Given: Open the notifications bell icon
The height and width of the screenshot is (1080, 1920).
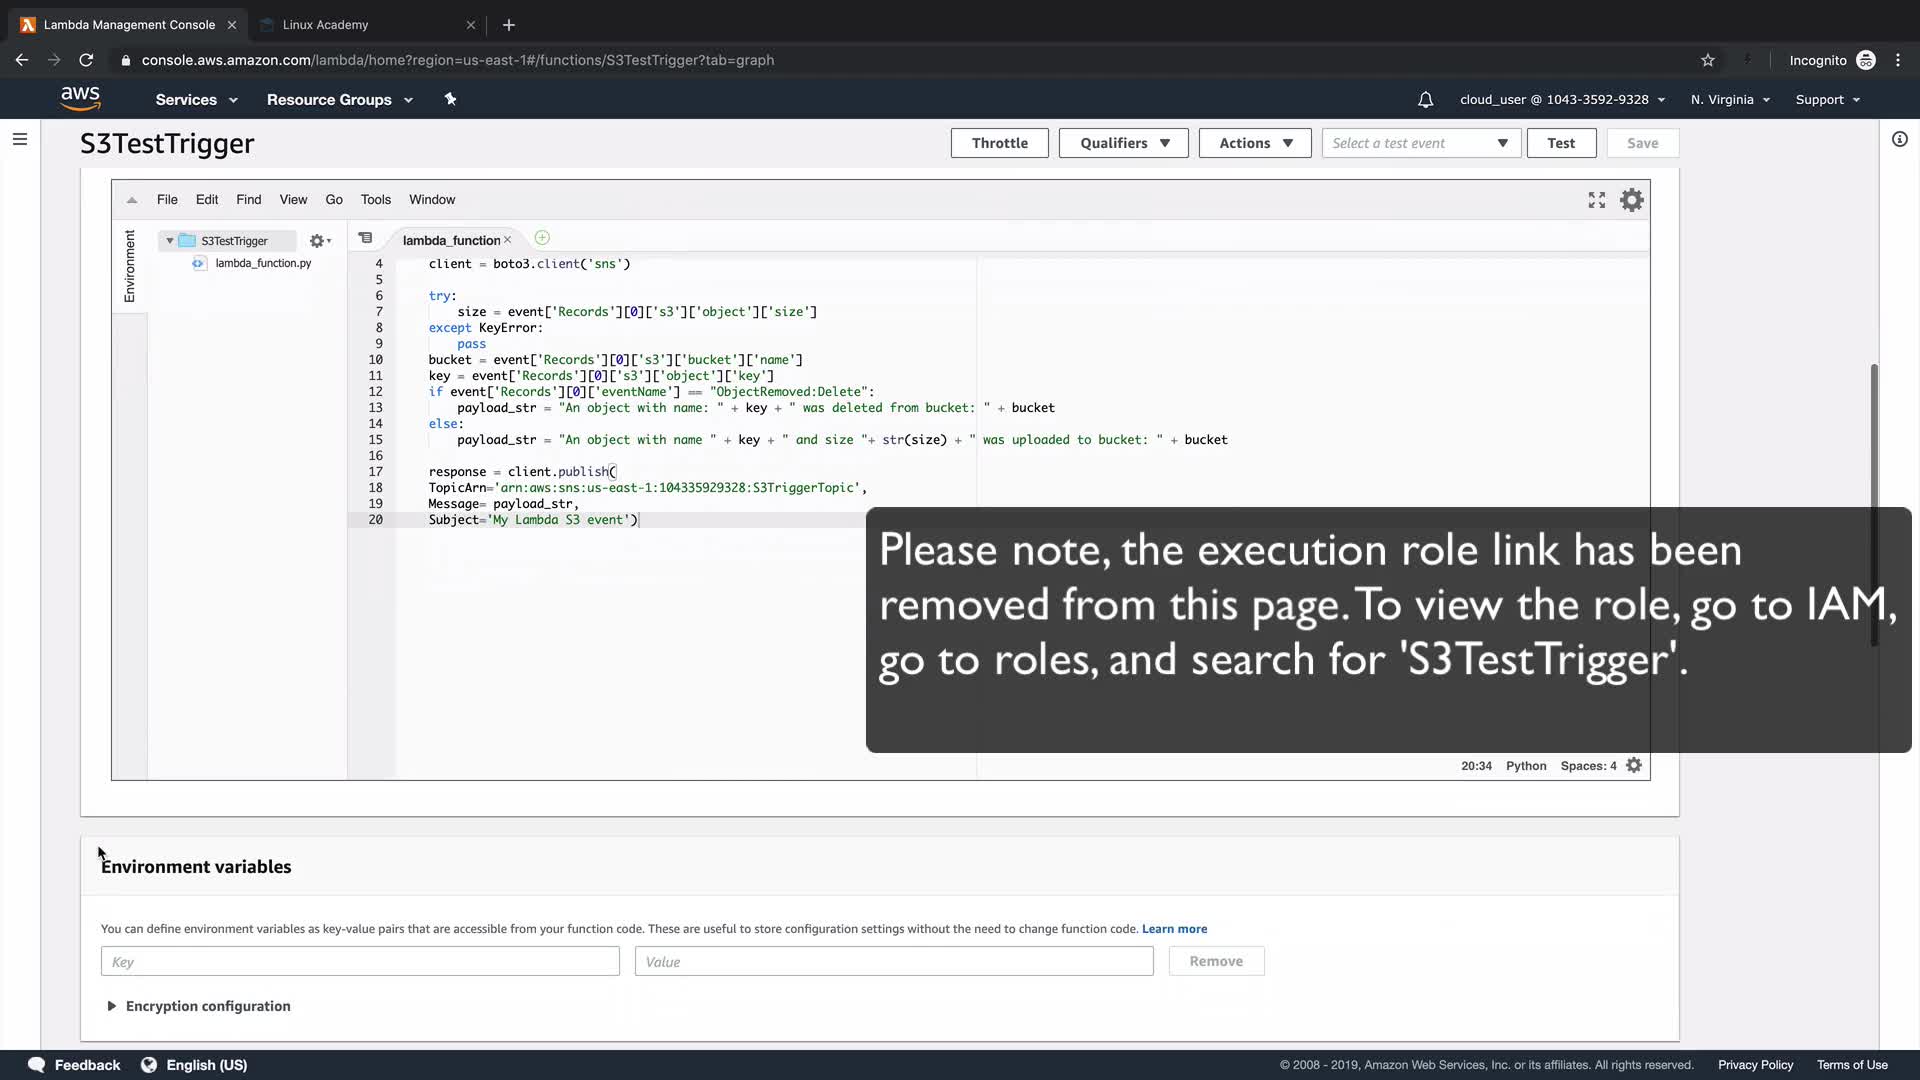Looking at the screenshot, I should click(1425, 100).
